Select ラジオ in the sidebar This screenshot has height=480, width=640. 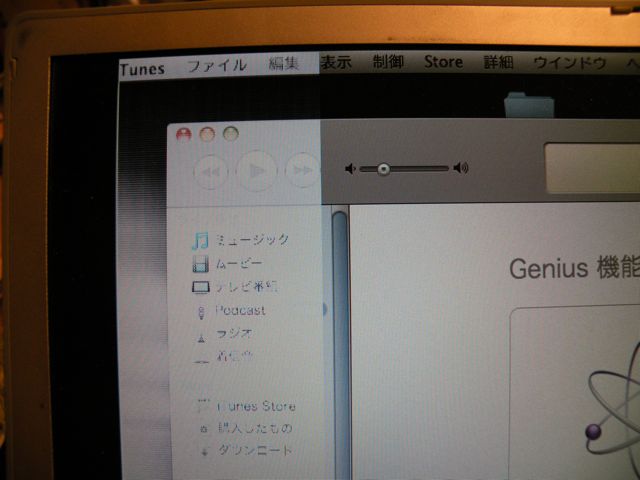pyautogui.click(x=234, y=334)
